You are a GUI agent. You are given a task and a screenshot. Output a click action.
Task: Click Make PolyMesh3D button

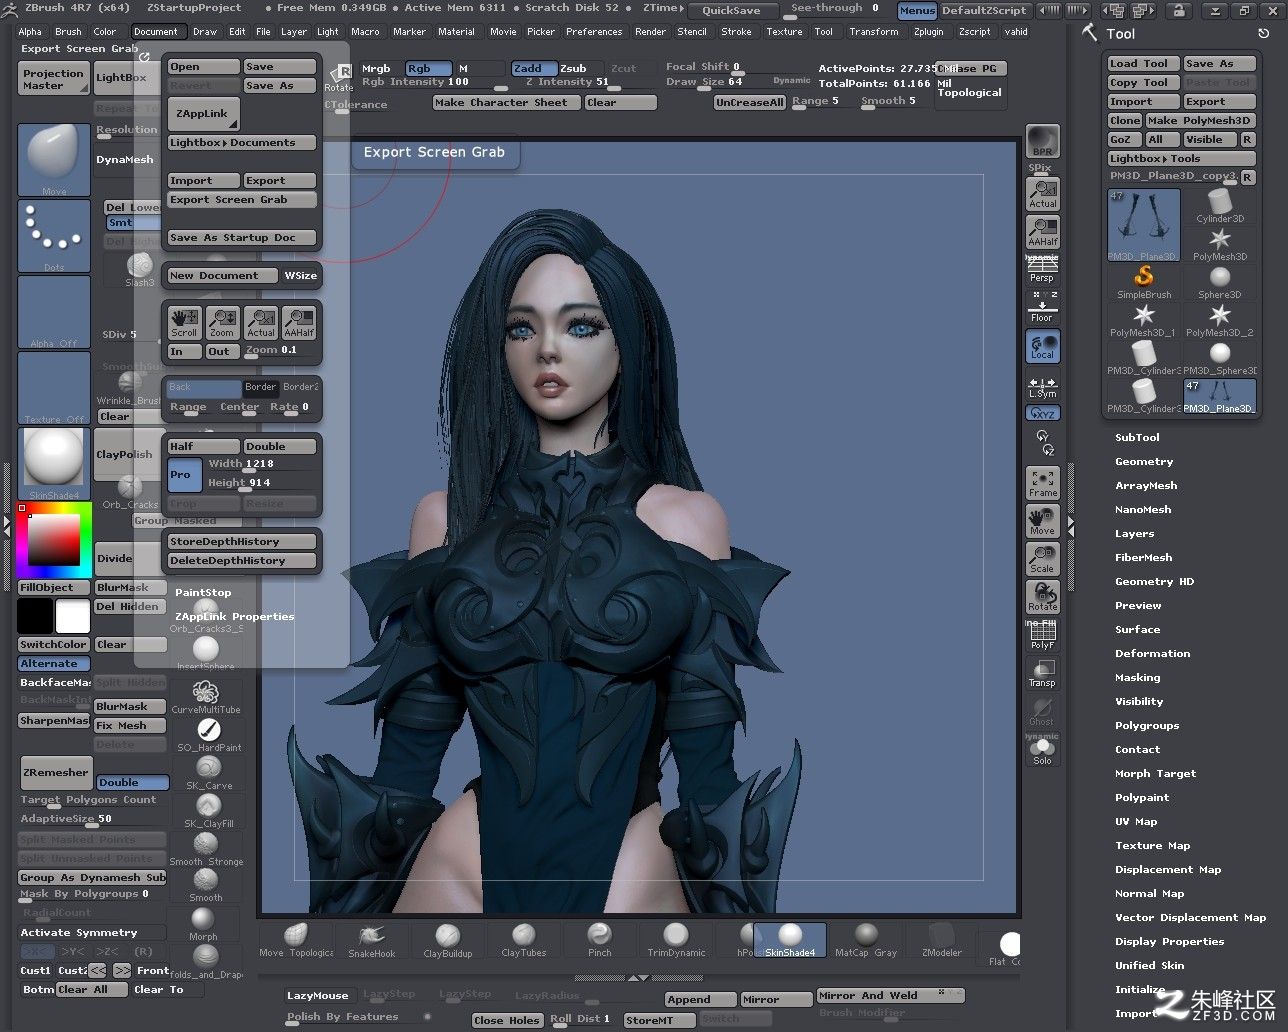click(x=1199, y=120)
